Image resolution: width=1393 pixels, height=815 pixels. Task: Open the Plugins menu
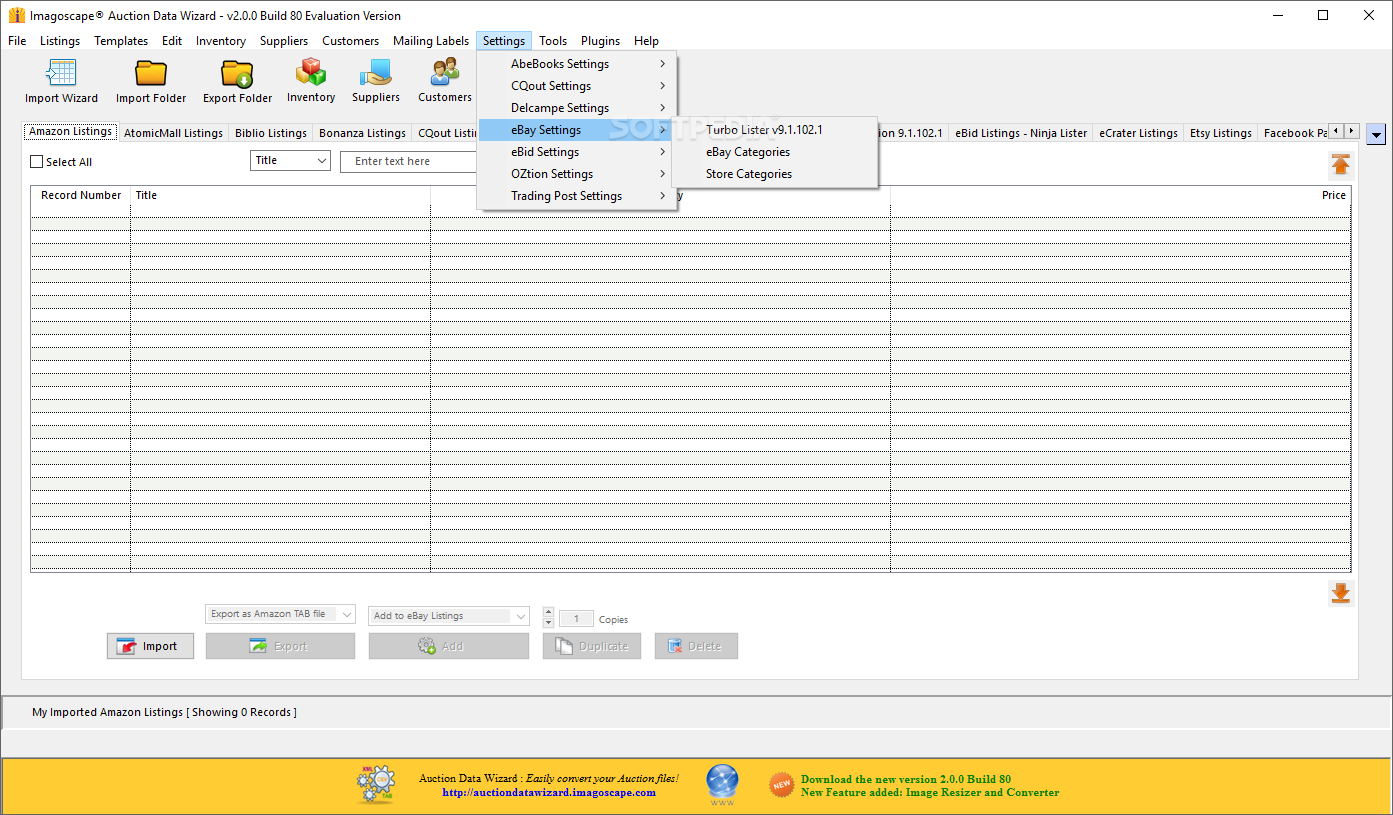(600, 41)
